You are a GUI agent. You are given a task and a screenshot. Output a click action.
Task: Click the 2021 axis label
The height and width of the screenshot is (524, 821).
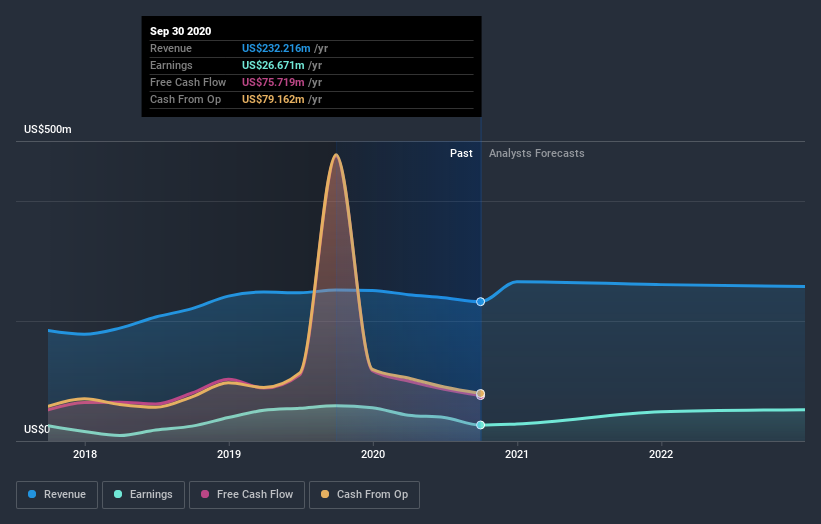point(517,454)
